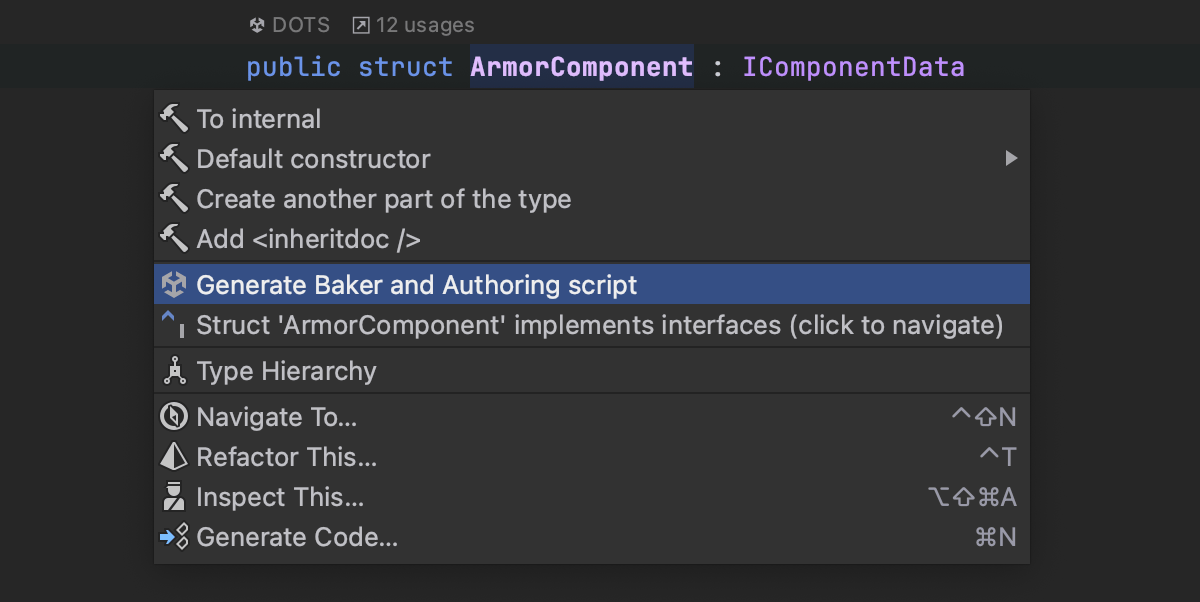The height and width of the screenshot is (602, 1200).
Task: Click the Refactor This pyramid icon
Action: click(x=174, y=457)
